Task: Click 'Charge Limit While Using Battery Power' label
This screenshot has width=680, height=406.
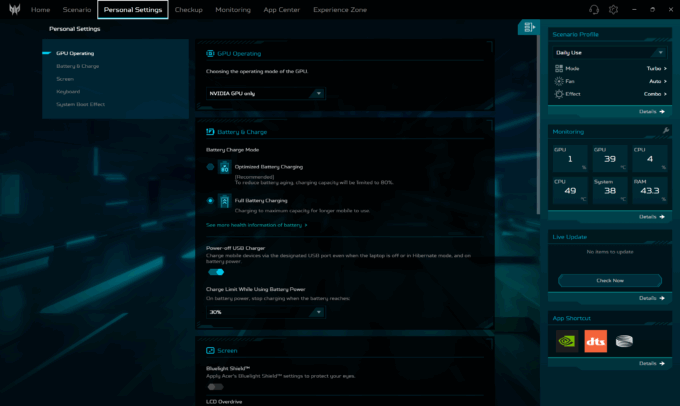Action: [255, 289]
